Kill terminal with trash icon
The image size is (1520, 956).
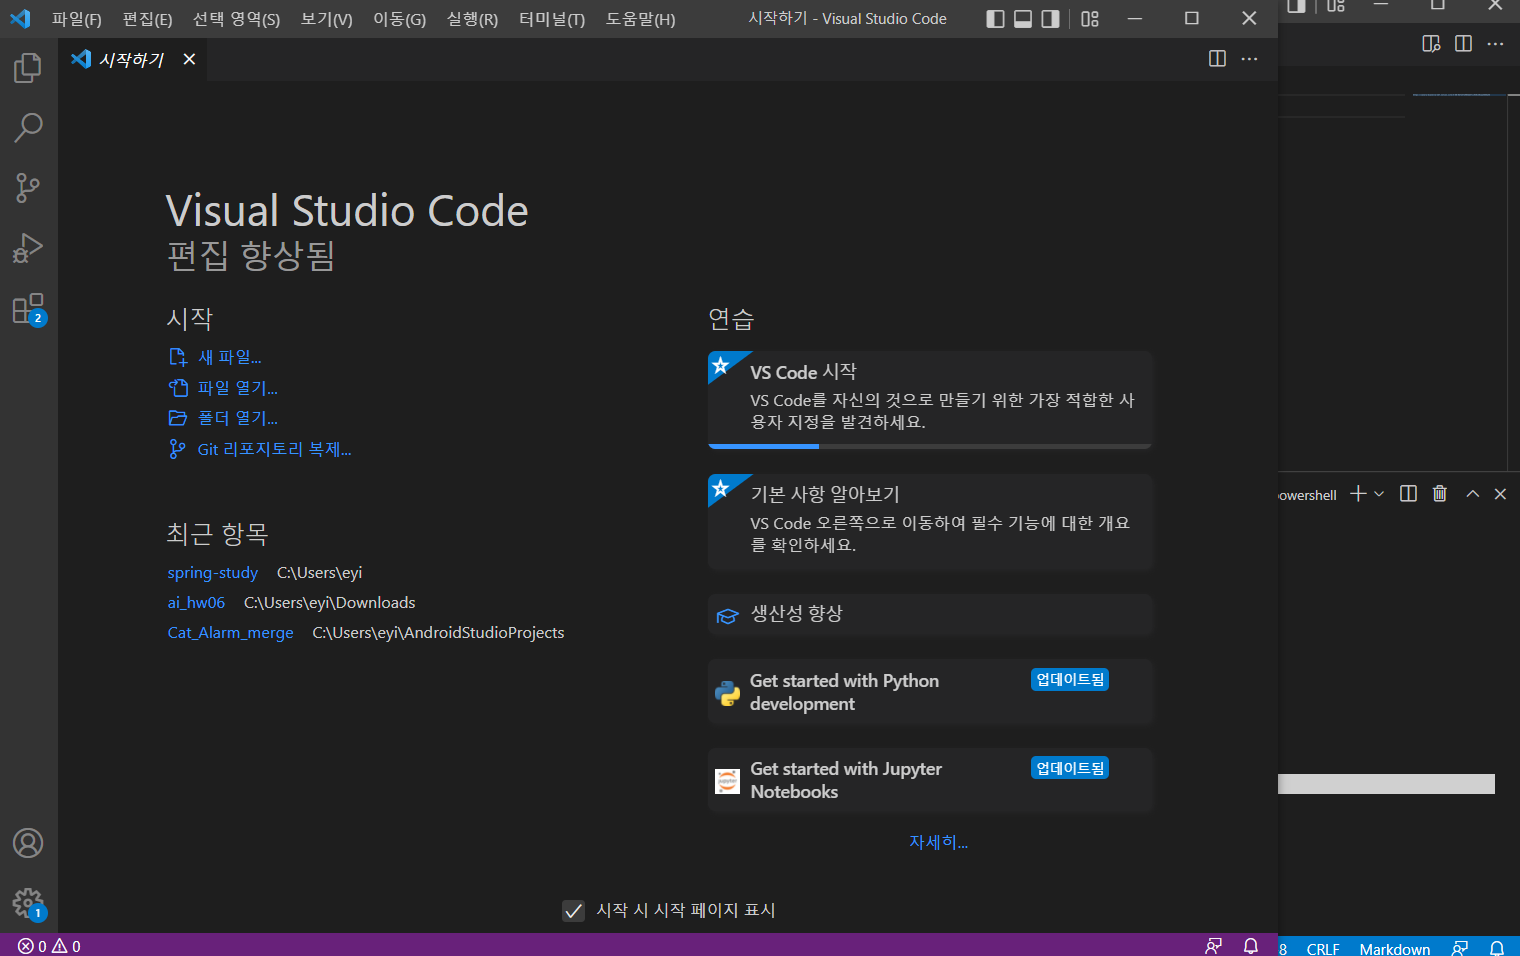click(1440, 494)
